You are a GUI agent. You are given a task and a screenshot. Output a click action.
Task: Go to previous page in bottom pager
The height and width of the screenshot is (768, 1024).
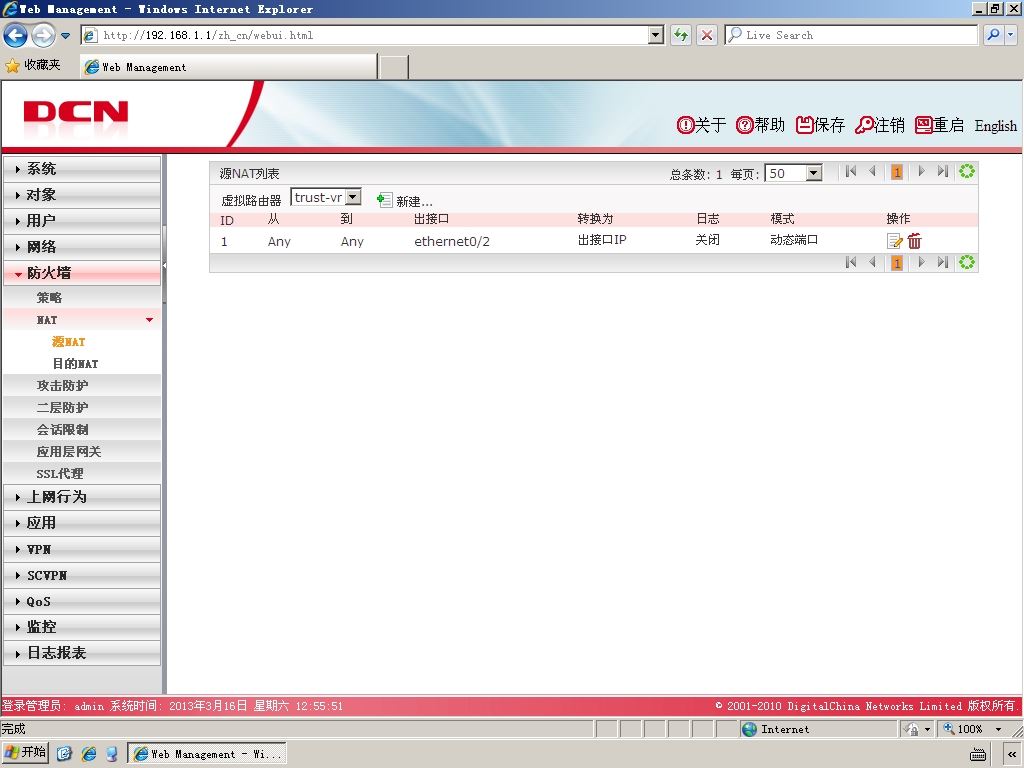click(872, 262)
